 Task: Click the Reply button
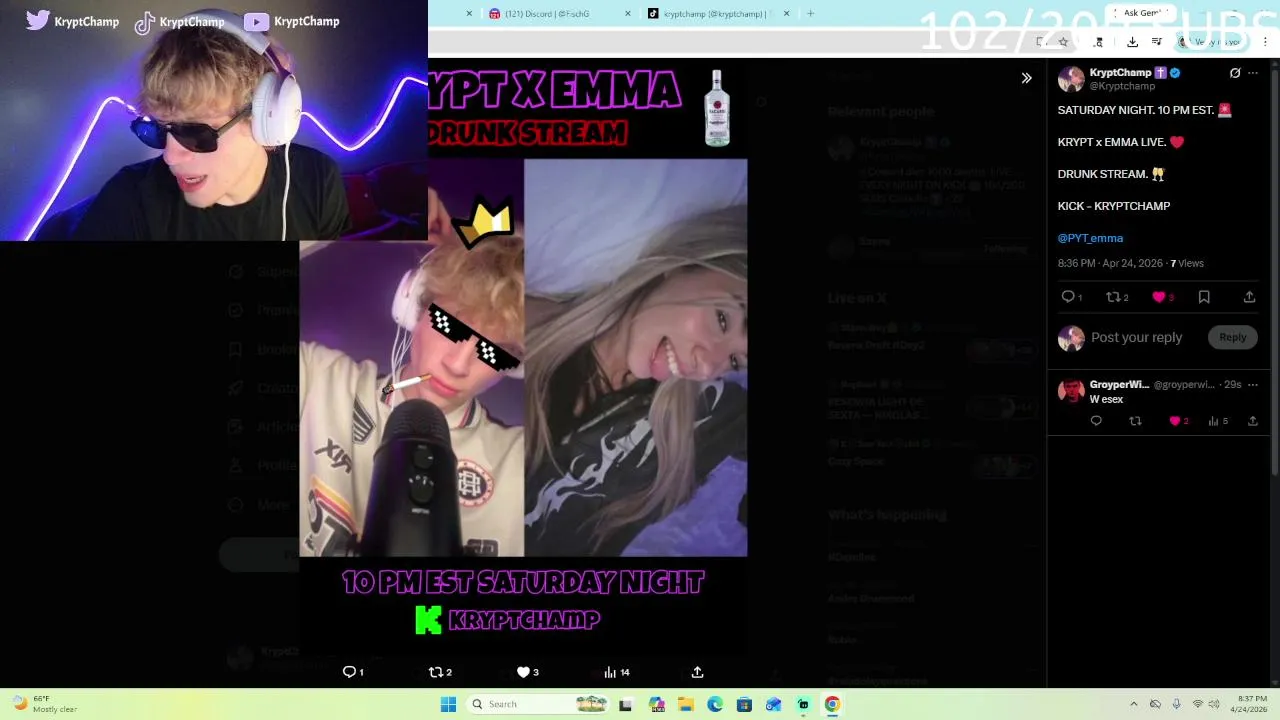1232,337
